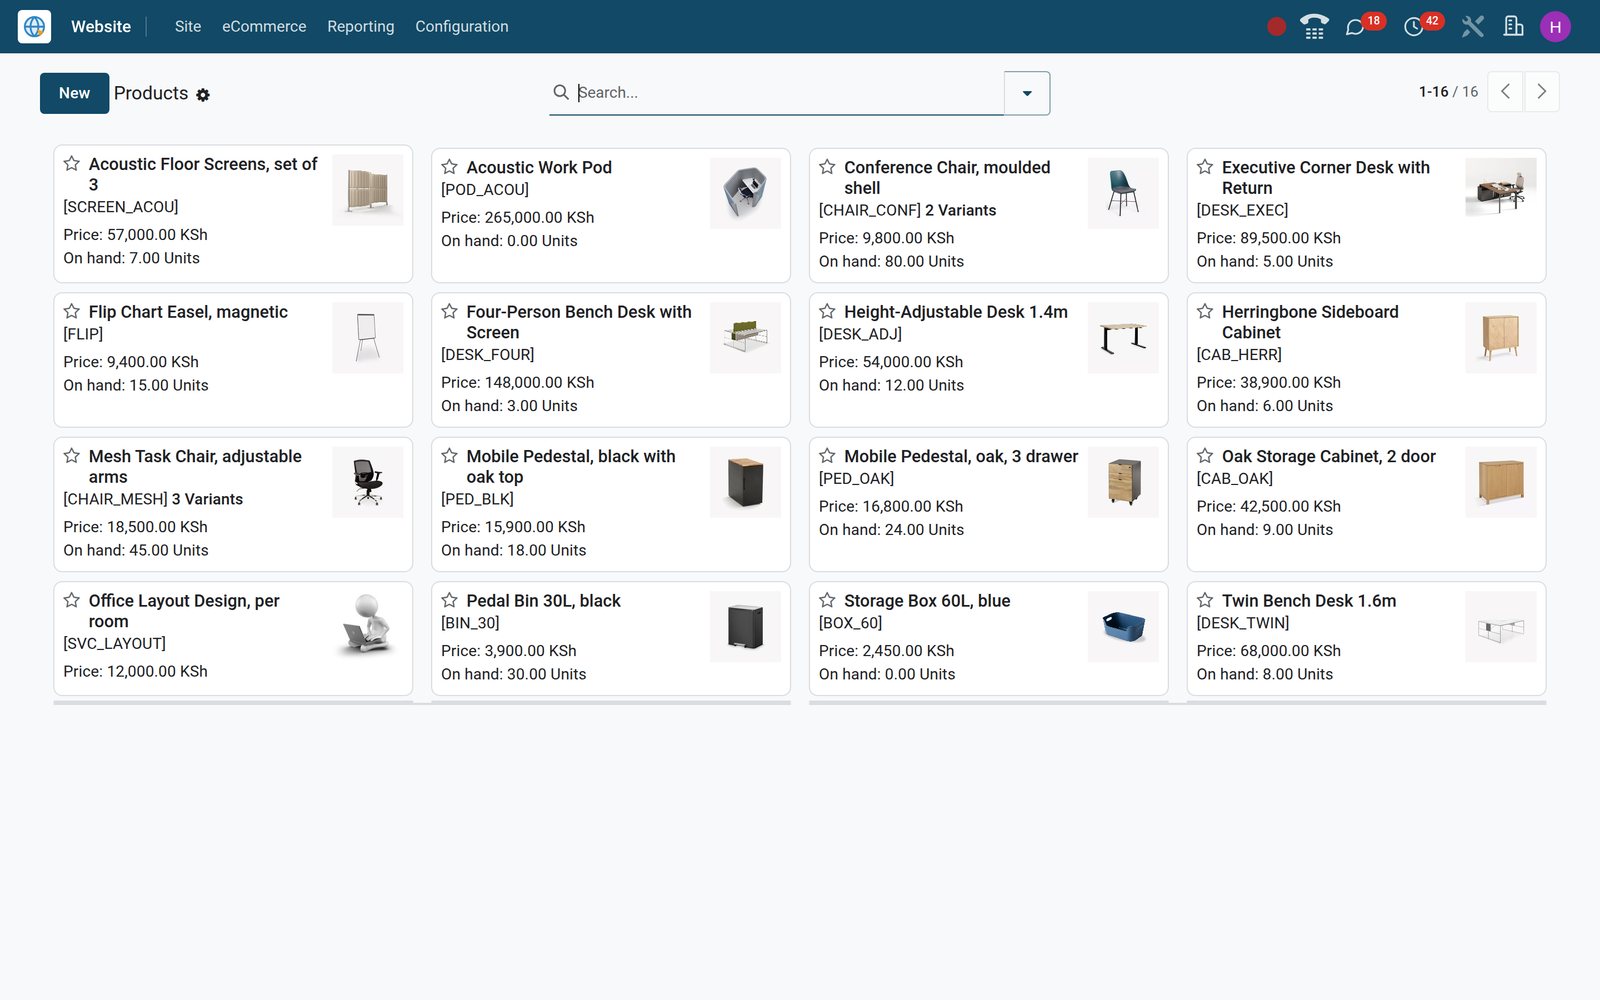Open the Conference Chair product image
This screenshot has width=1600, height=1000.
coord(1123,193)
